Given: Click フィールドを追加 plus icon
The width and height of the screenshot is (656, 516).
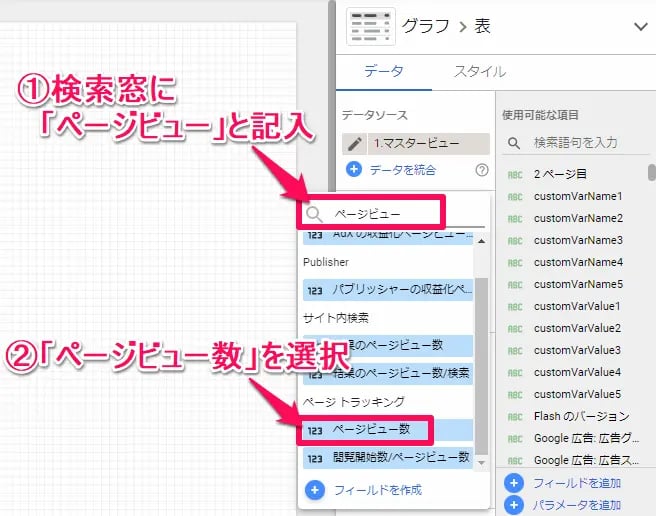Looking at the screenshot, I should (x=515, y=483).
